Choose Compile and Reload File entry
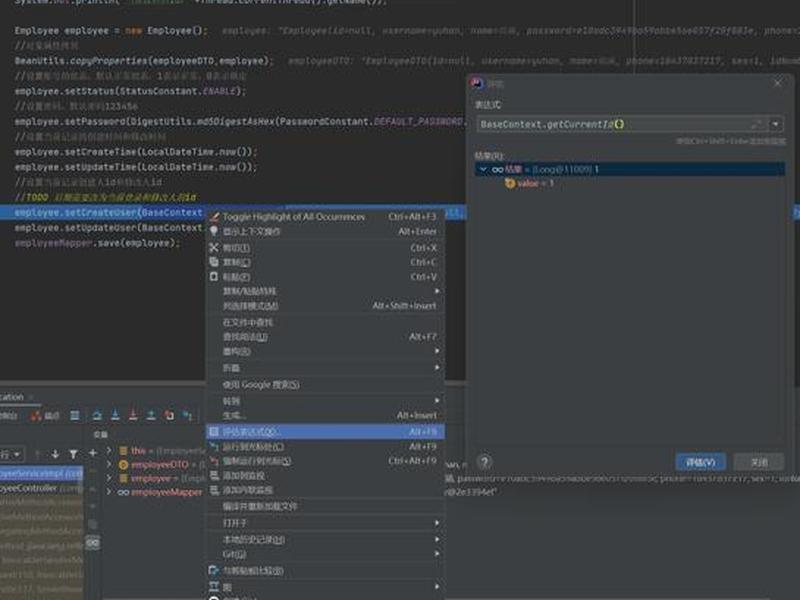800x600 pixels. [325, 507]
